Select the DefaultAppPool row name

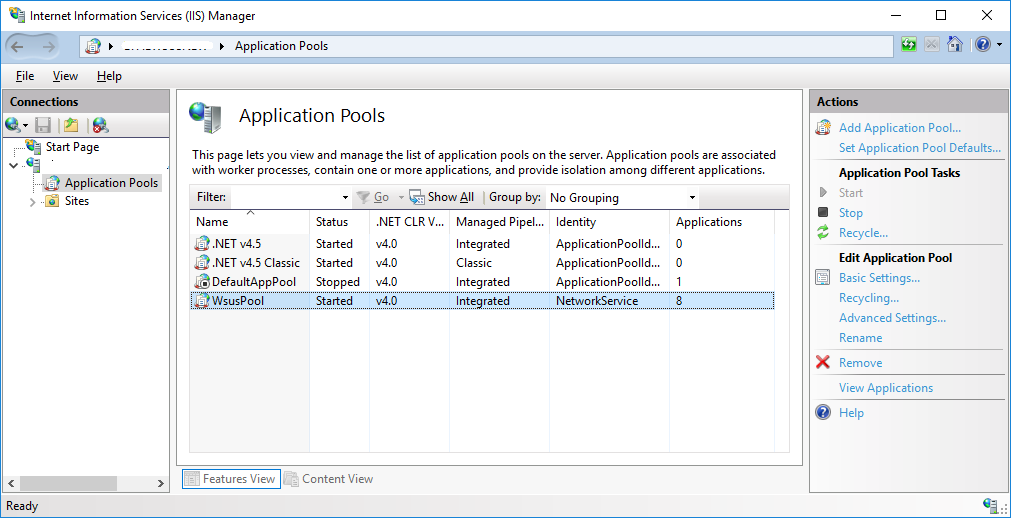pos(254,282)
